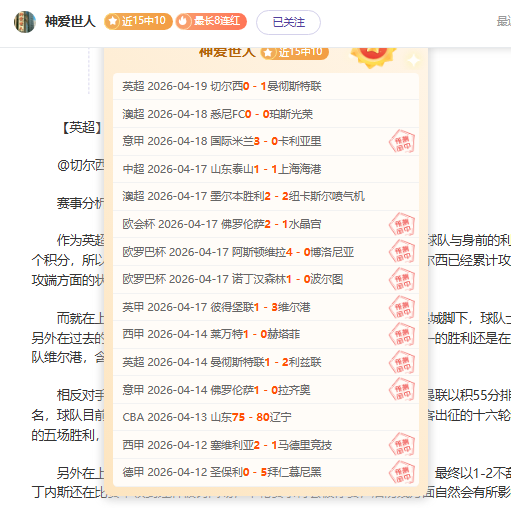This screenshot has height=508, width=511.
Task: Select the 切尔西 vs 曼彻斯特联 match row
Action: [x=266, y=86]
